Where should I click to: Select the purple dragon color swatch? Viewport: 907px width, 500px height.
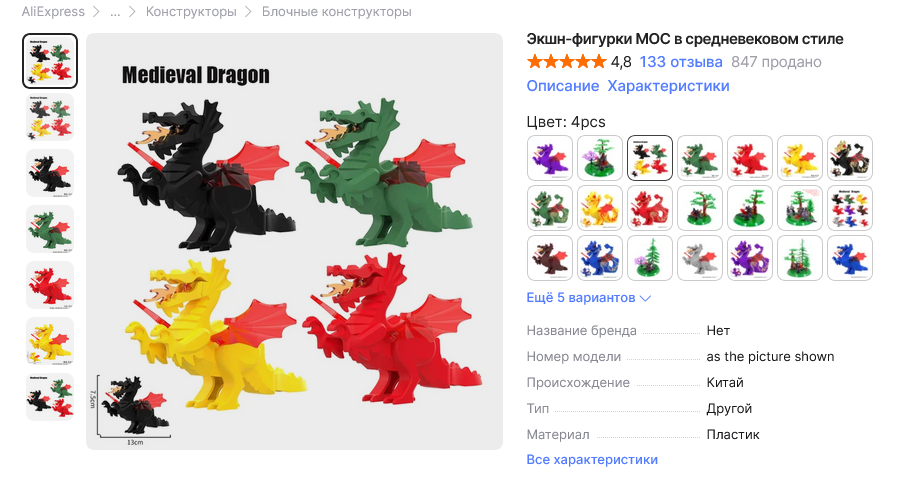550,158
